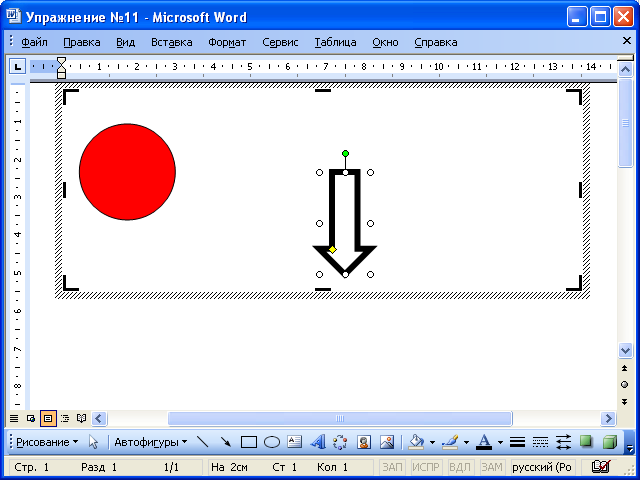Toggle ЗАМ overtype mode indicator
640x480 pixels.
pyautogui.click(x=491, y=467)
